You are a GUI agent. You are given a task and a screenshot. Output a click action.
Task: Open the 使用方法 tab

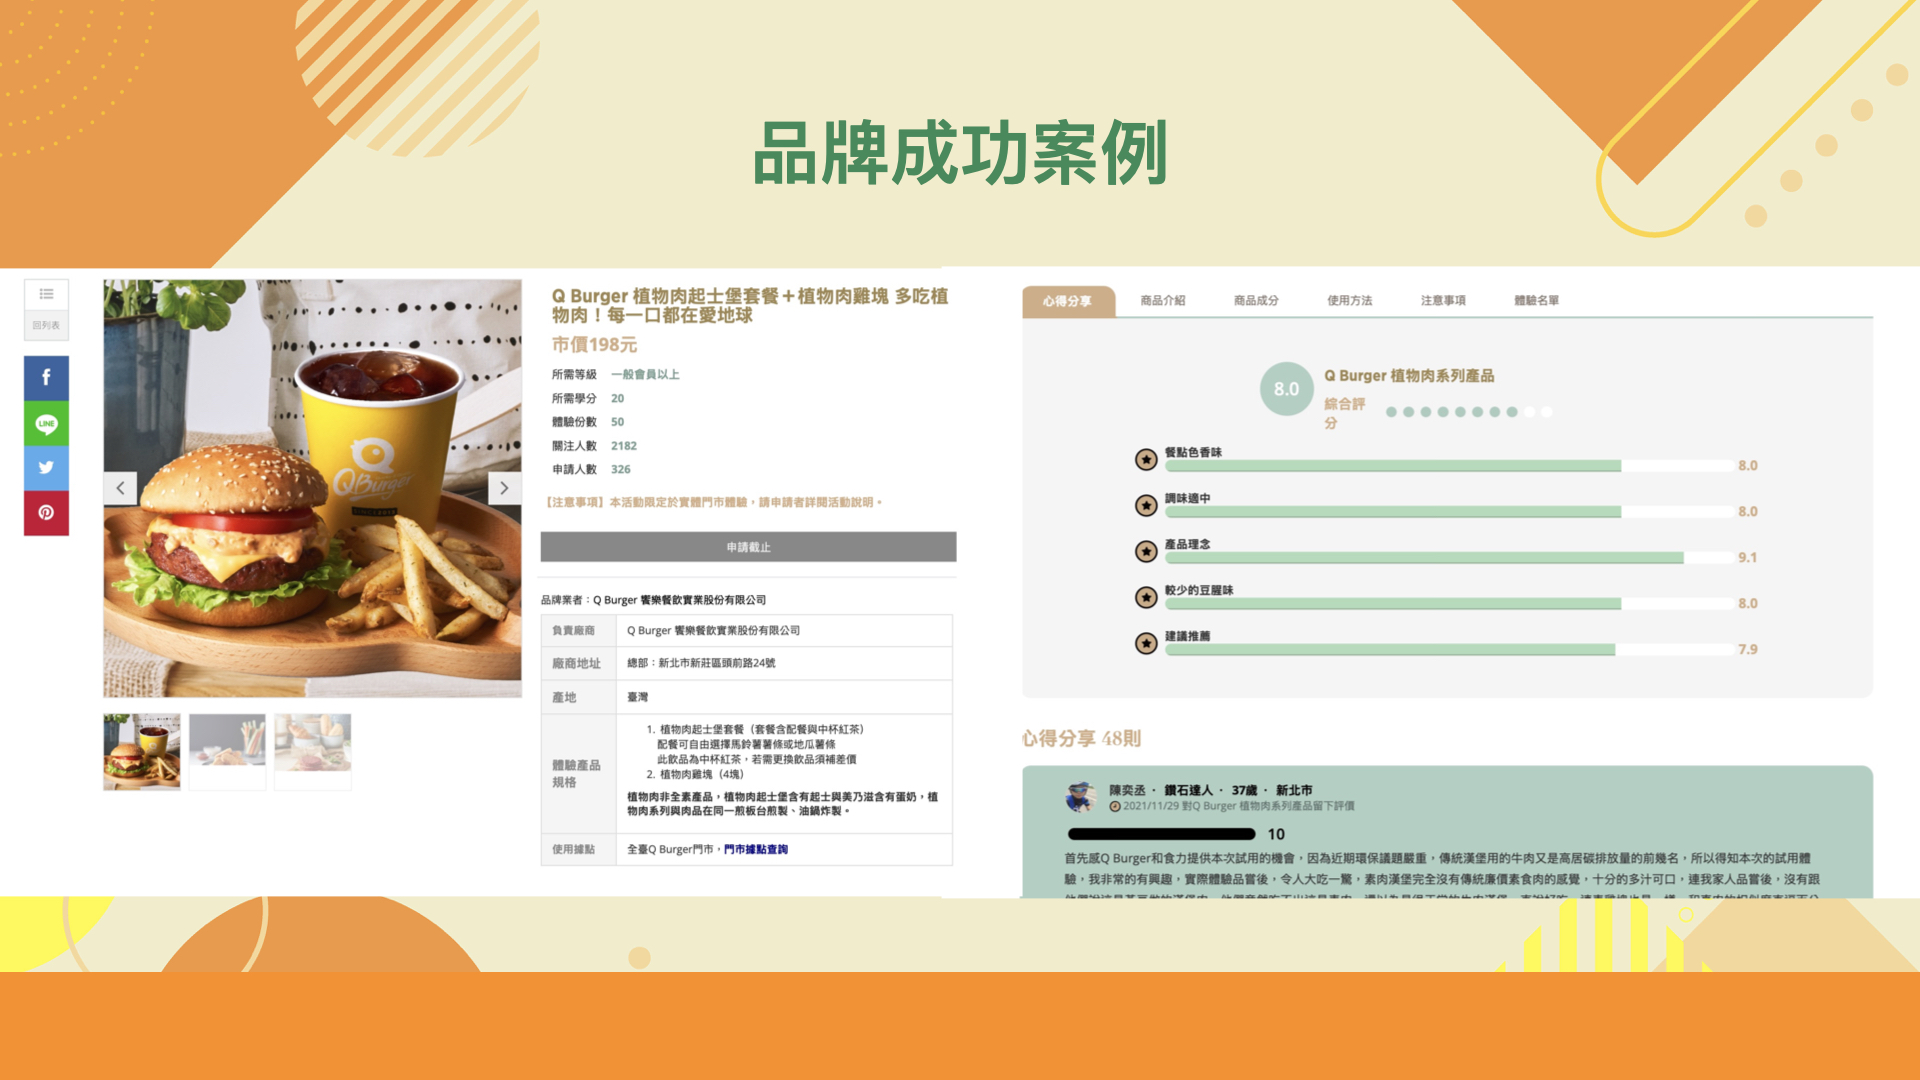coord(1350,300)
